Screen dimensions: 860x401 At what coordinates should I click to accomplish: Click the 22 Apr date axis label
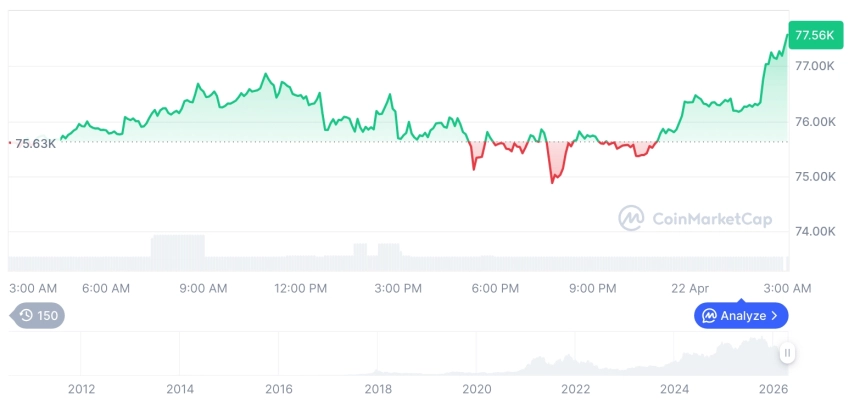[689, 288]
